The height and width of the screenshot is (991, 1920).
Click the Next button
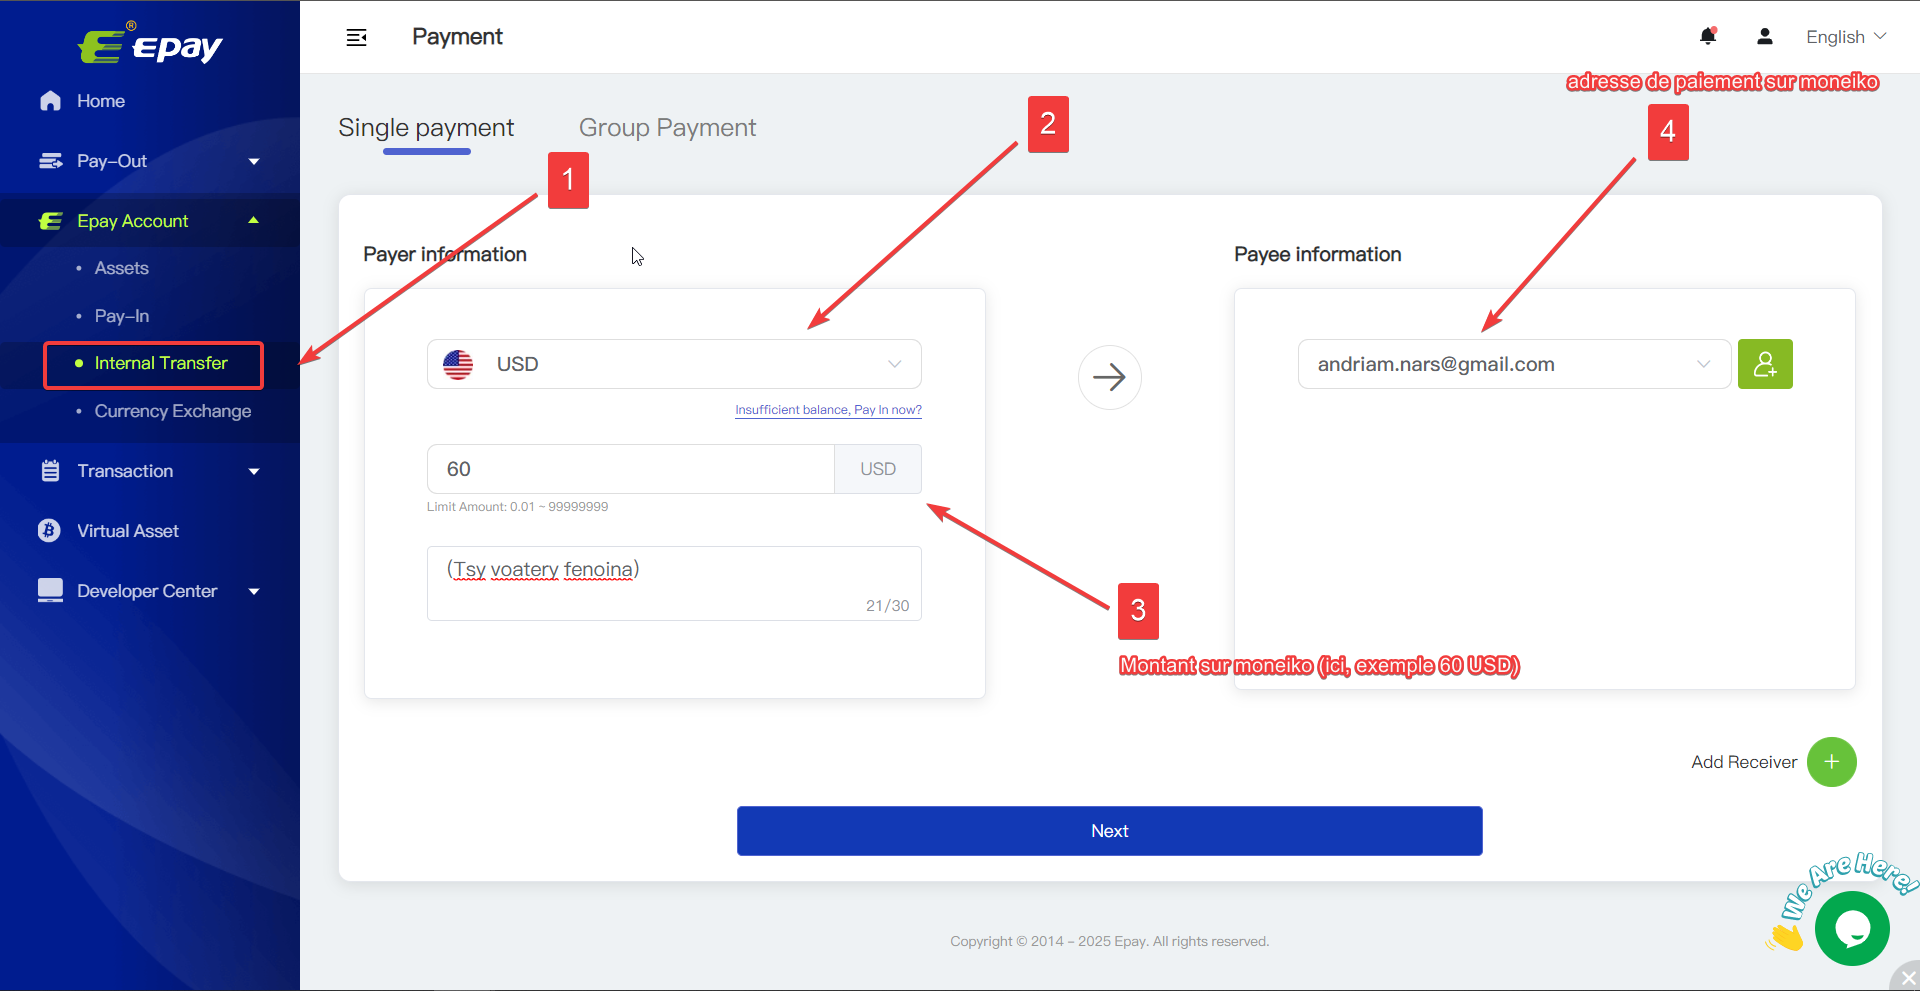pos(1110,831)
